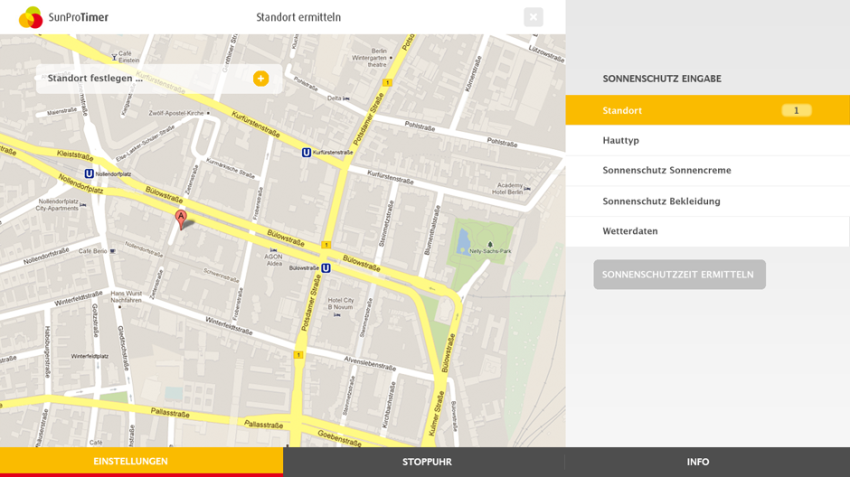Click the AGON Aldea hotel map icon
Image resolution: width=850 pixels, height=477 pixels.
tap(273, 247)
